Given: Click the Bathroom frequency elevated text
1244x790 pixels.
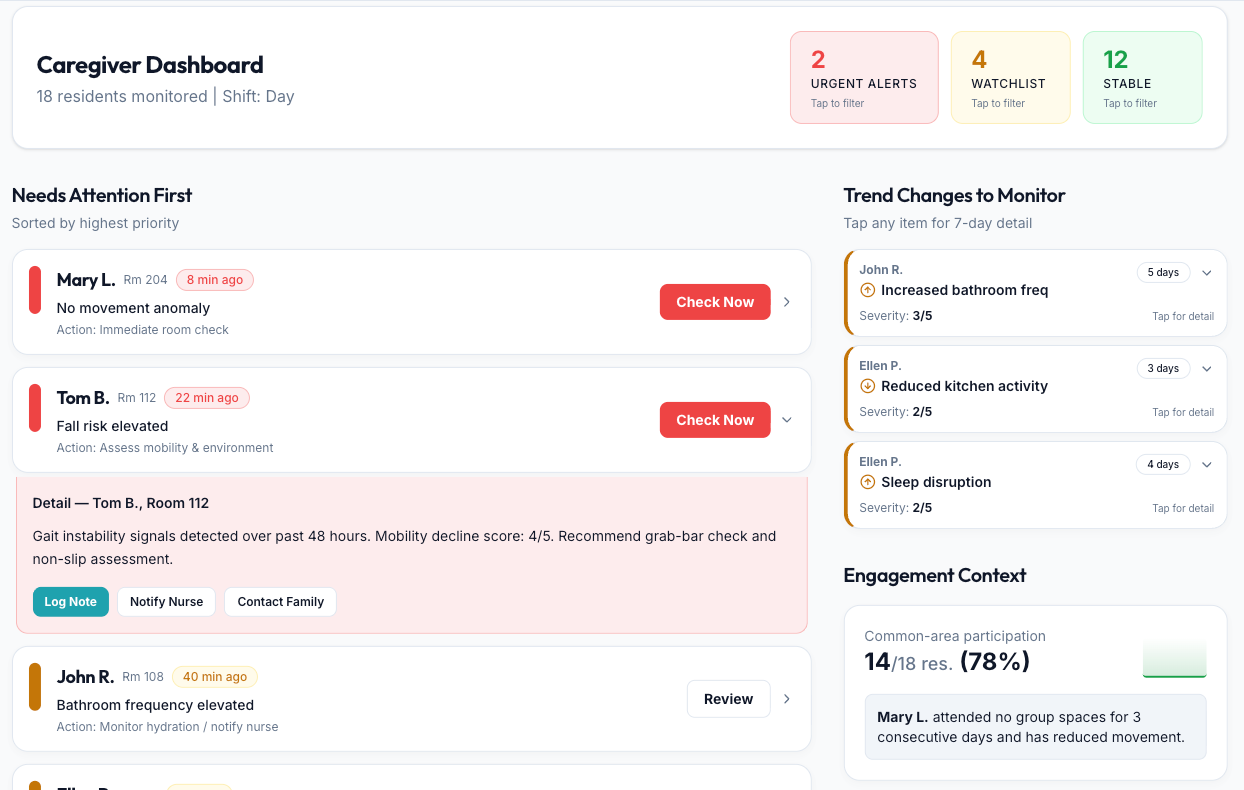Looking at the screenshot, I should pos(155,705).
